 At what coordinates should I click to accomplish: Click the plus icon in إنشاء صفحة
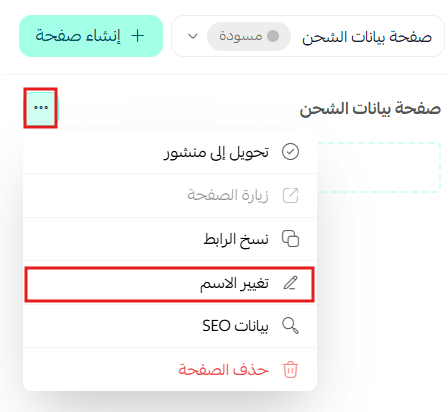(x=138, y=36)
